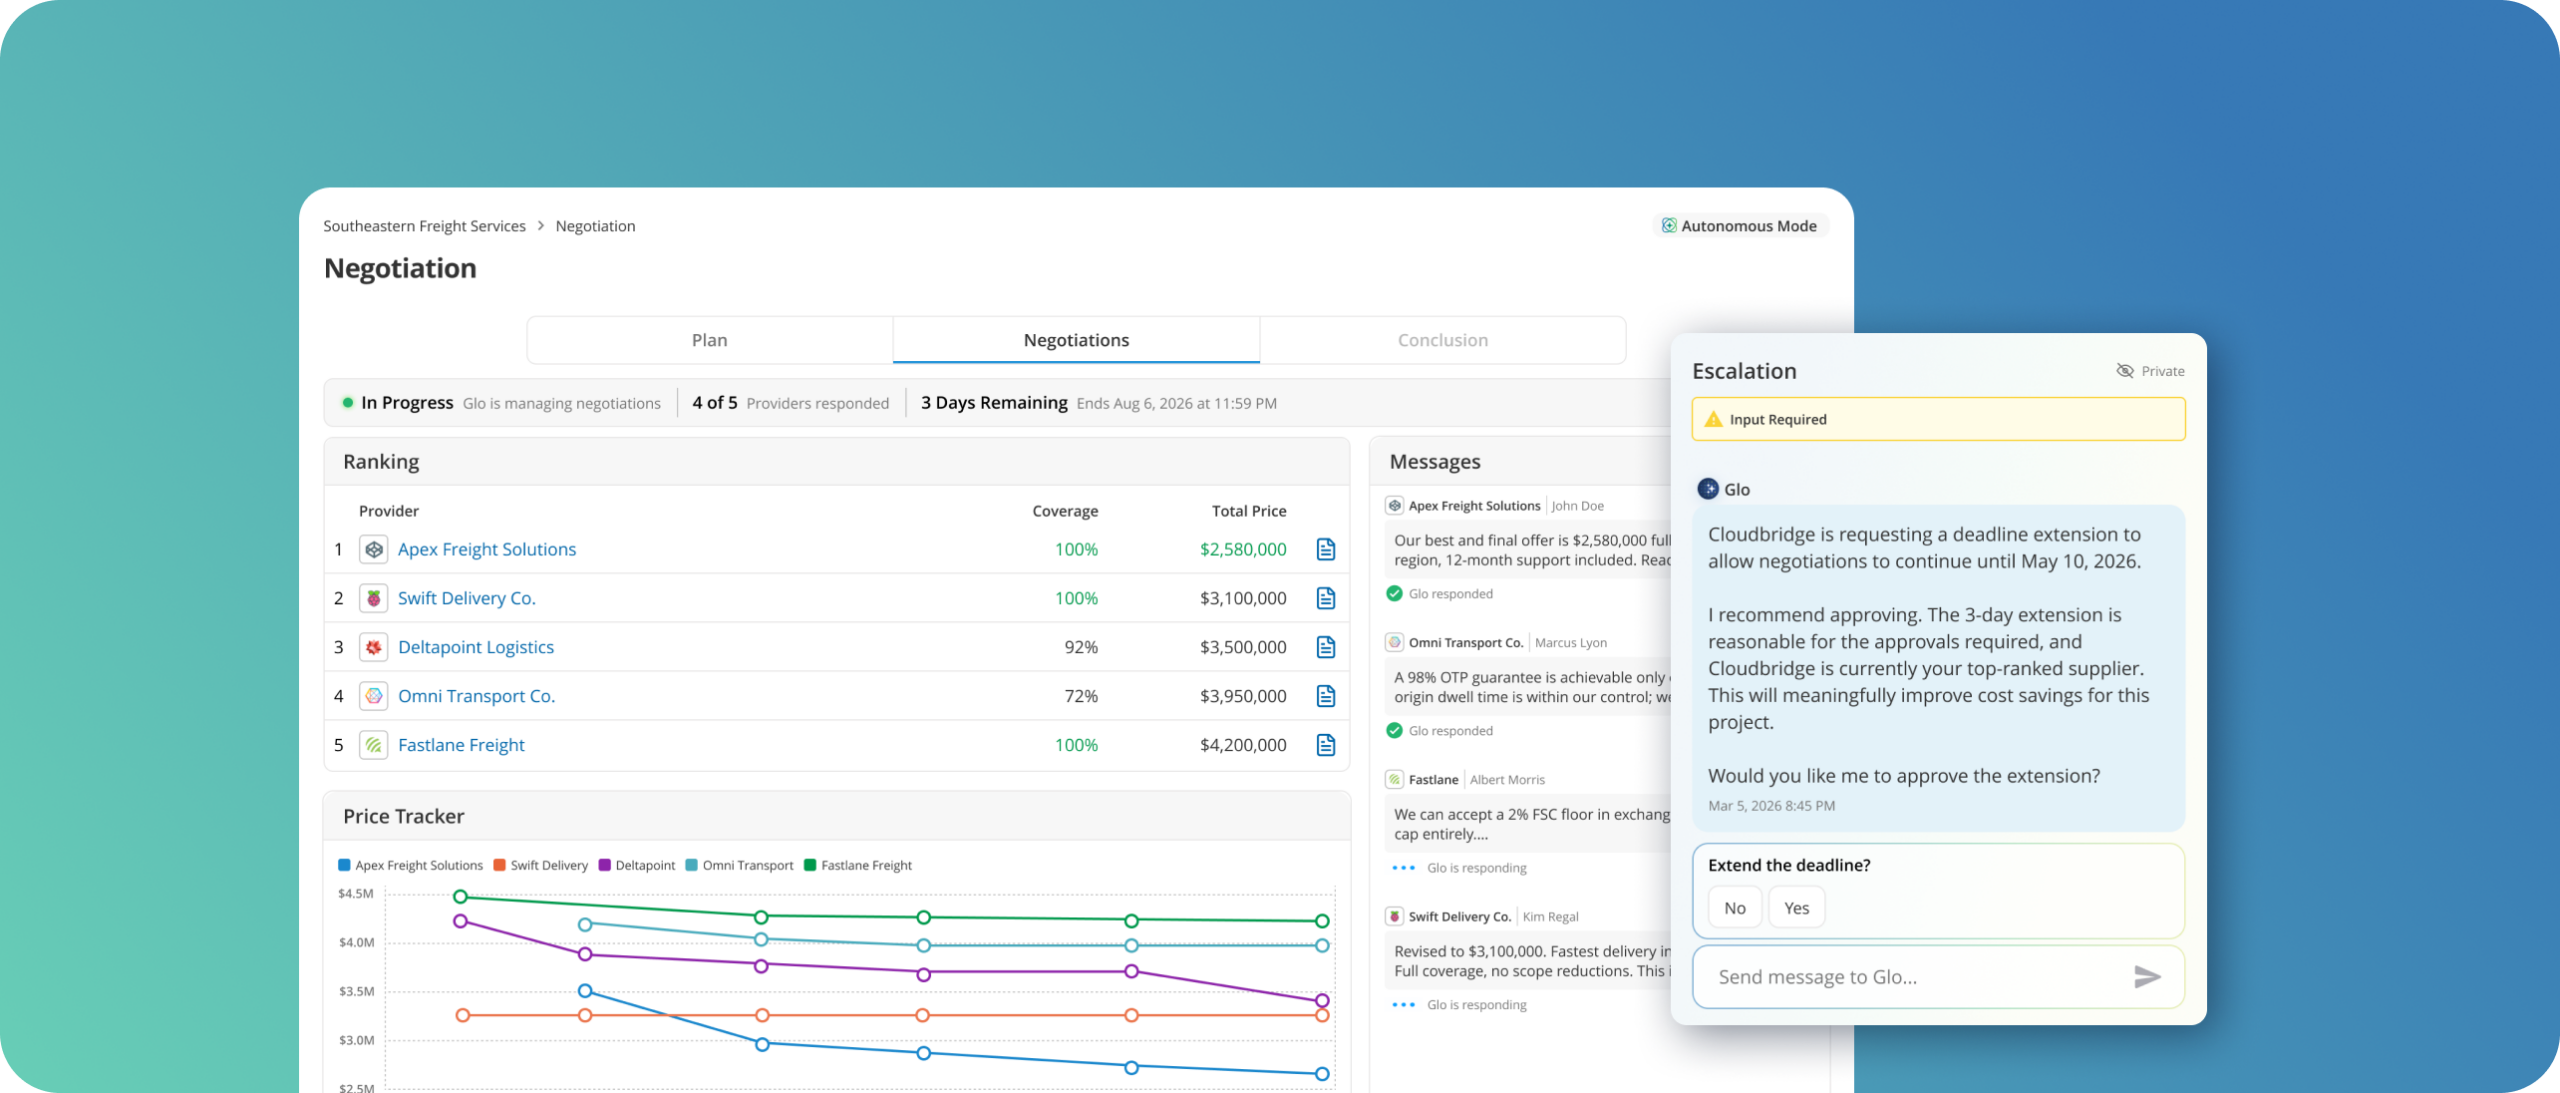Click the 72% coverage value
The height and width of the screenshot is (1093, 2560).
pos(1081,696)
